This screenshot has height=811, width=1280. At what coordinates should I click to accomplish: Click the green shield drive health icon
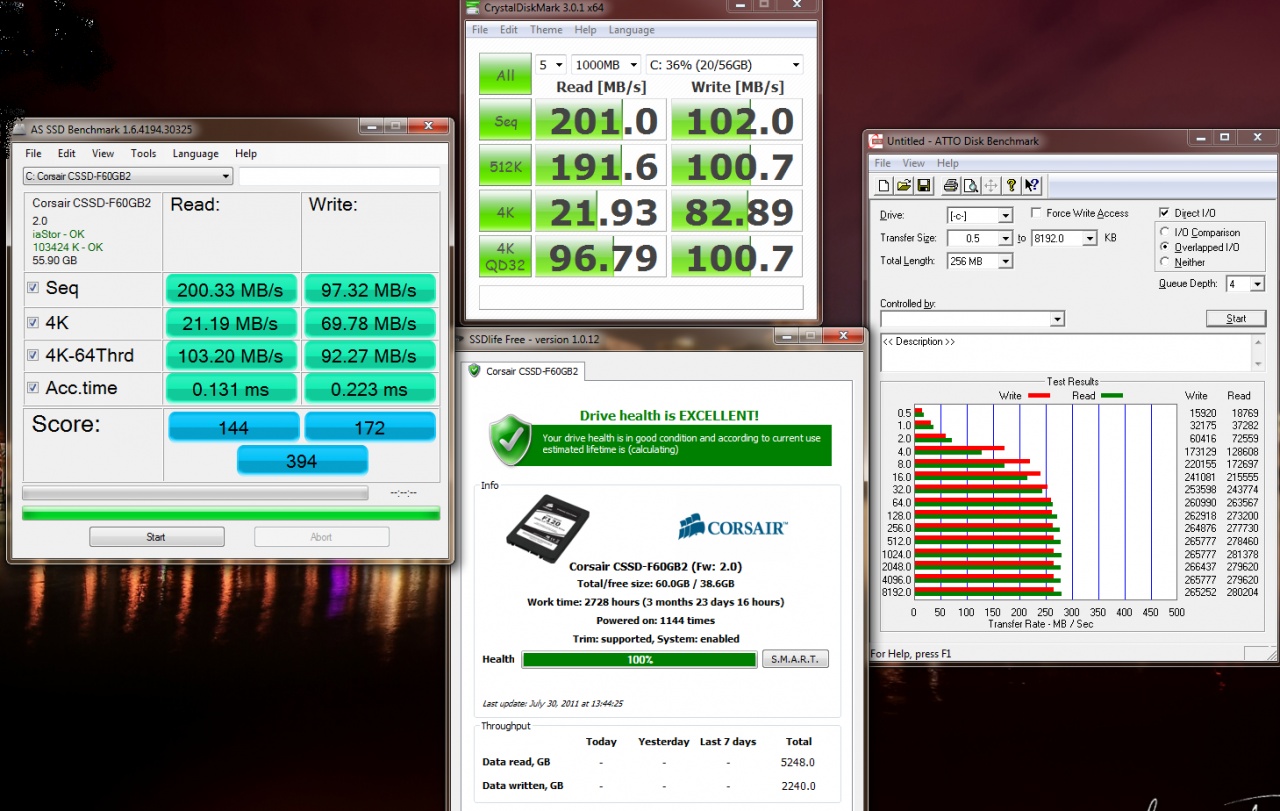509,440
